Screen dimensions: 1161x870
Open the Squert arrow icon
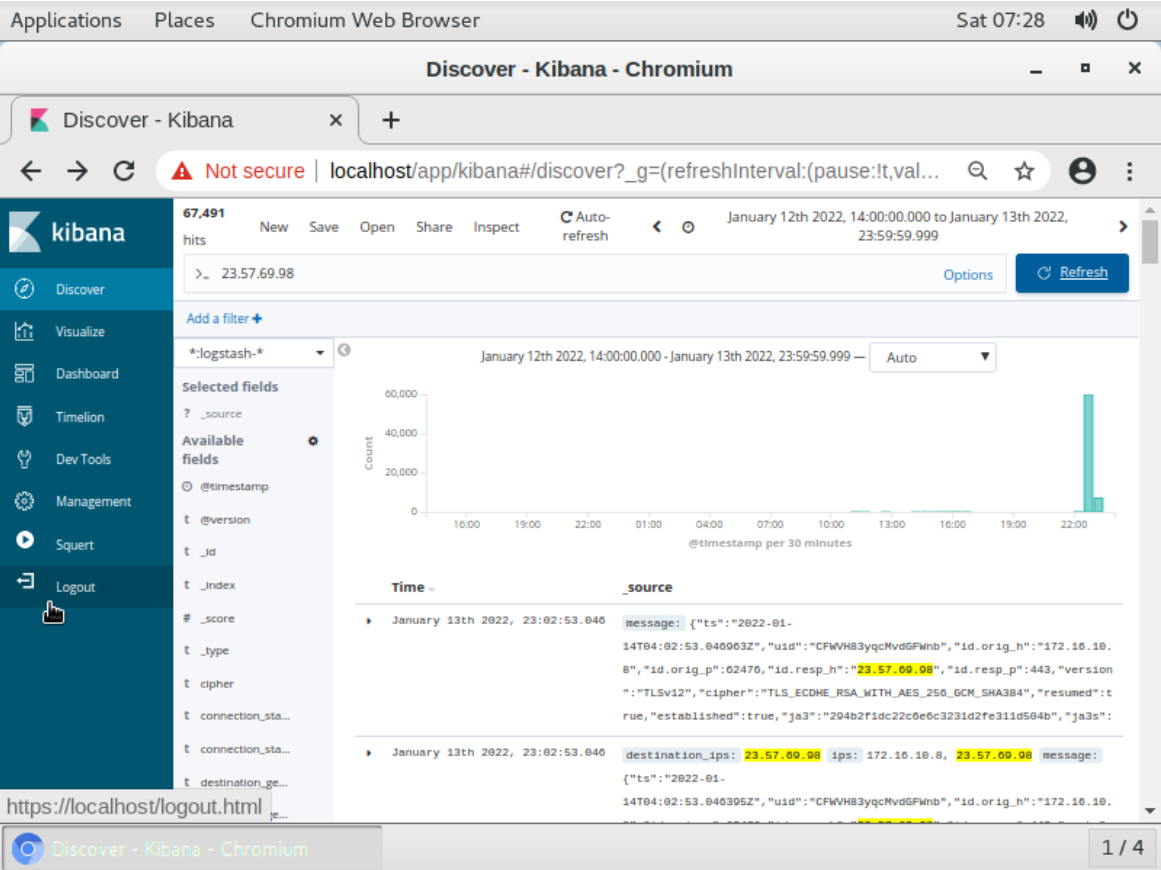[24, 540]
